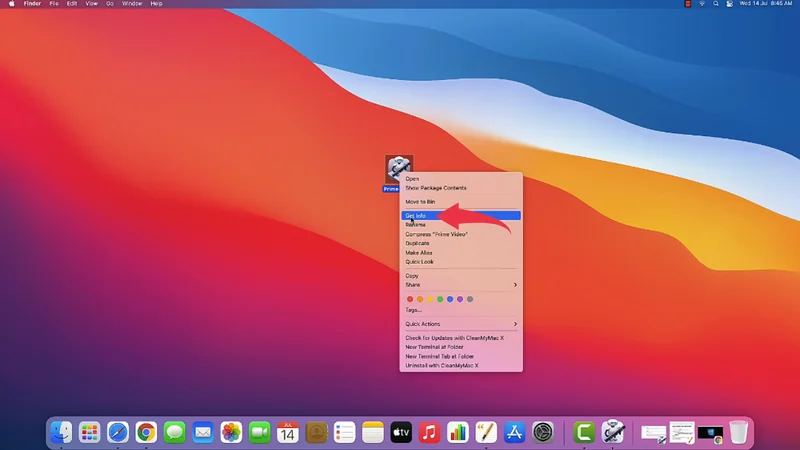Choose Get Info in context menu
The width and height of the screenshot is (800, 450).
coord(416,215)
